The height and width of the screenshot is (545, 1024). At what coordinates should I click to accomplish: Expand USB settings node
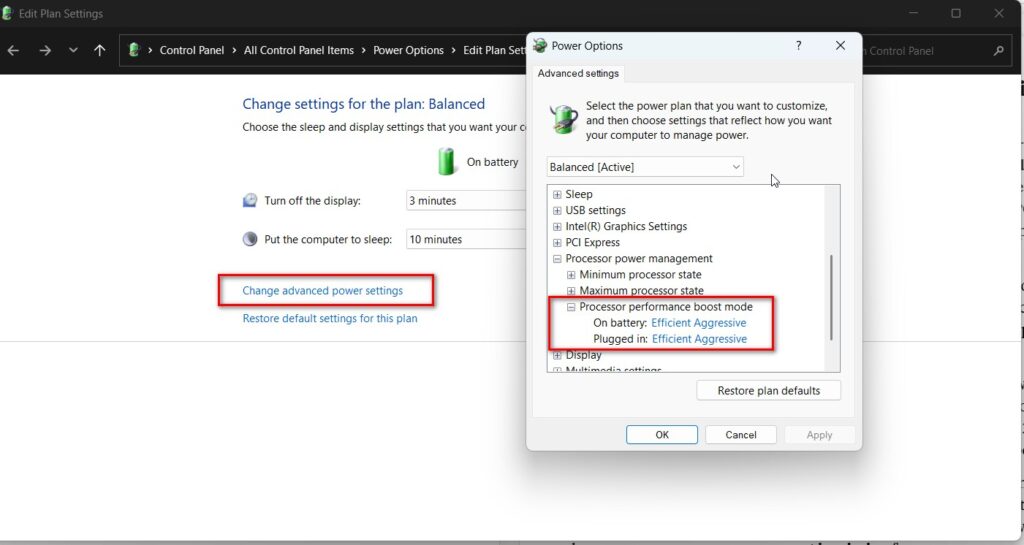pyautogui.click(x=557, y=210)
